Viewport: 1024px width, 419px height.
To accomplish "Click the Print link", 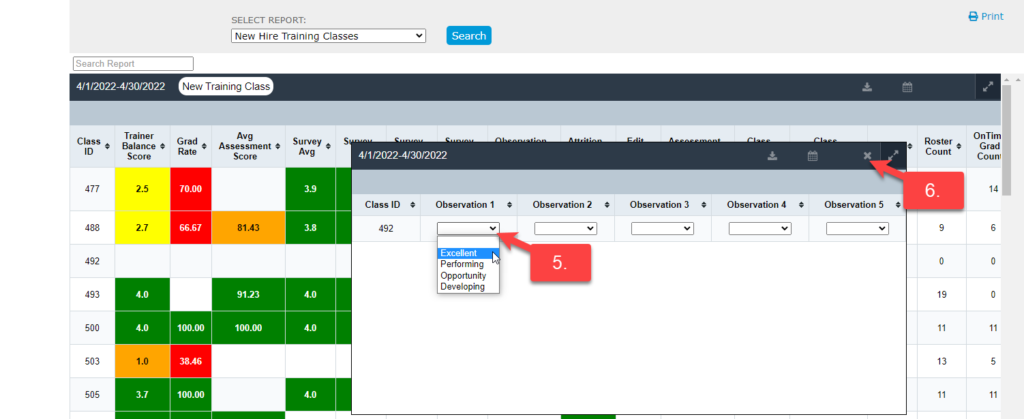I will [x=985, y=17].
